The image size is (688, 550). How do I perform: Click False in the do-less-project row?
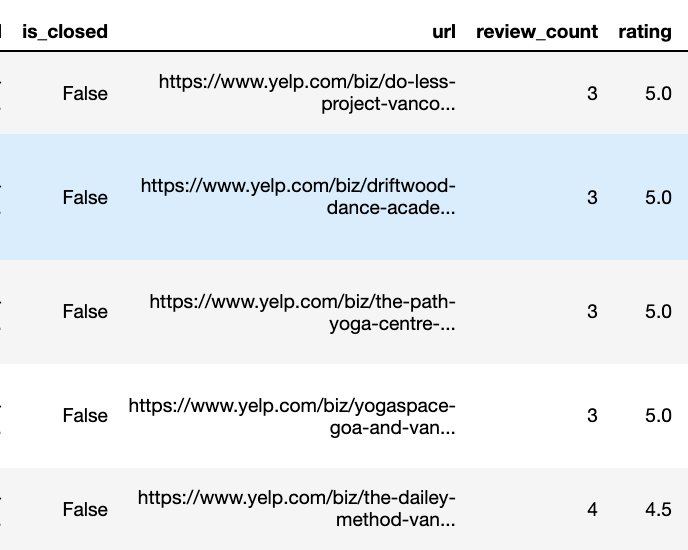[x=85, y=93]
